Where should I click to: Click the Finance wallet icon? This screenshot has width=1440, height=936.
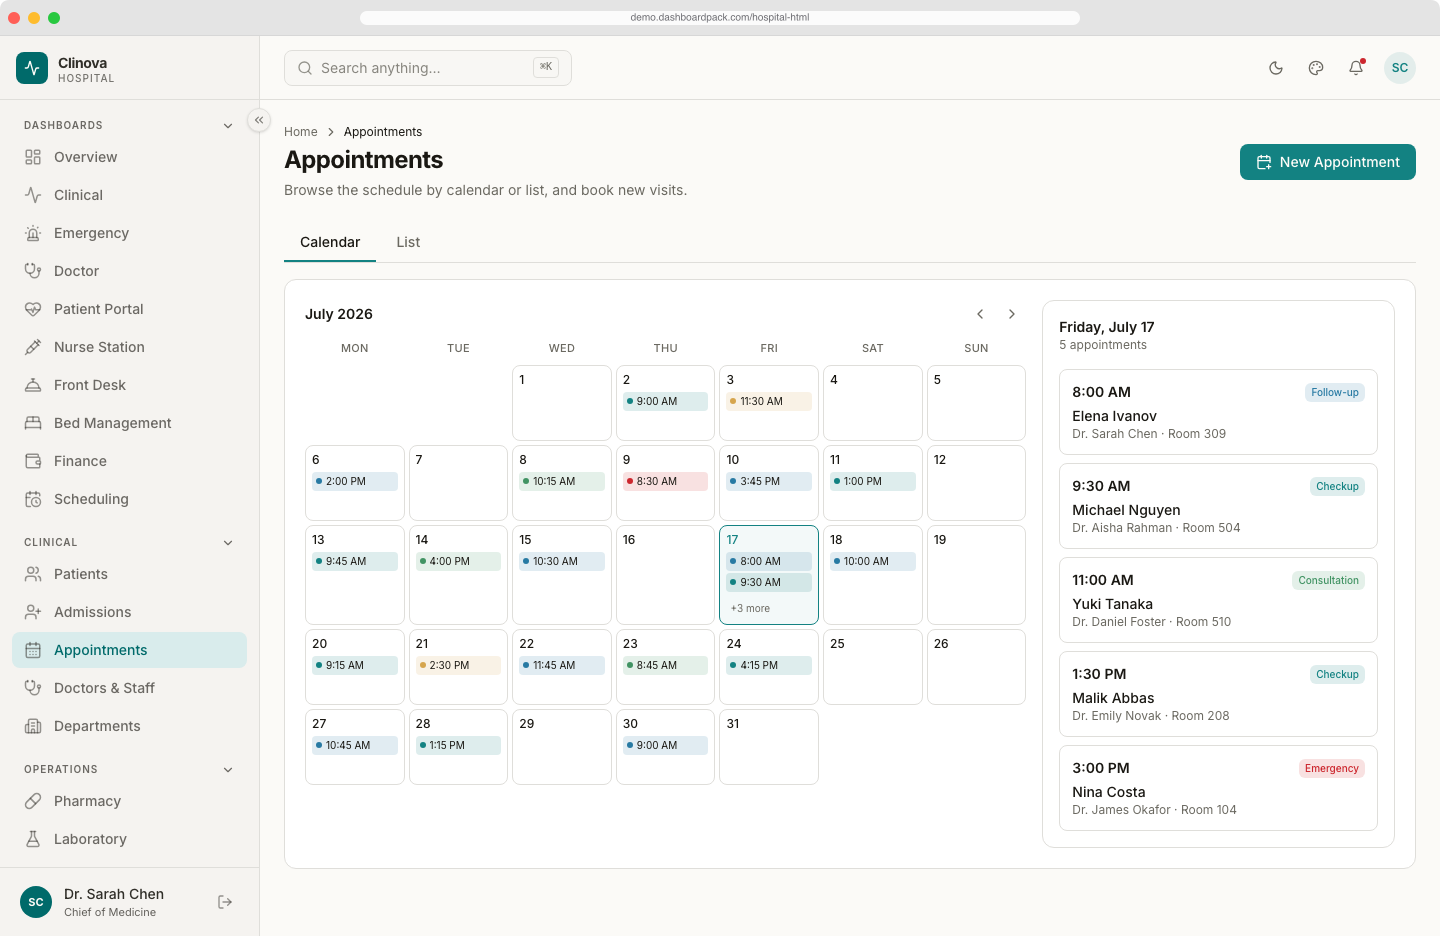point(33,461)
